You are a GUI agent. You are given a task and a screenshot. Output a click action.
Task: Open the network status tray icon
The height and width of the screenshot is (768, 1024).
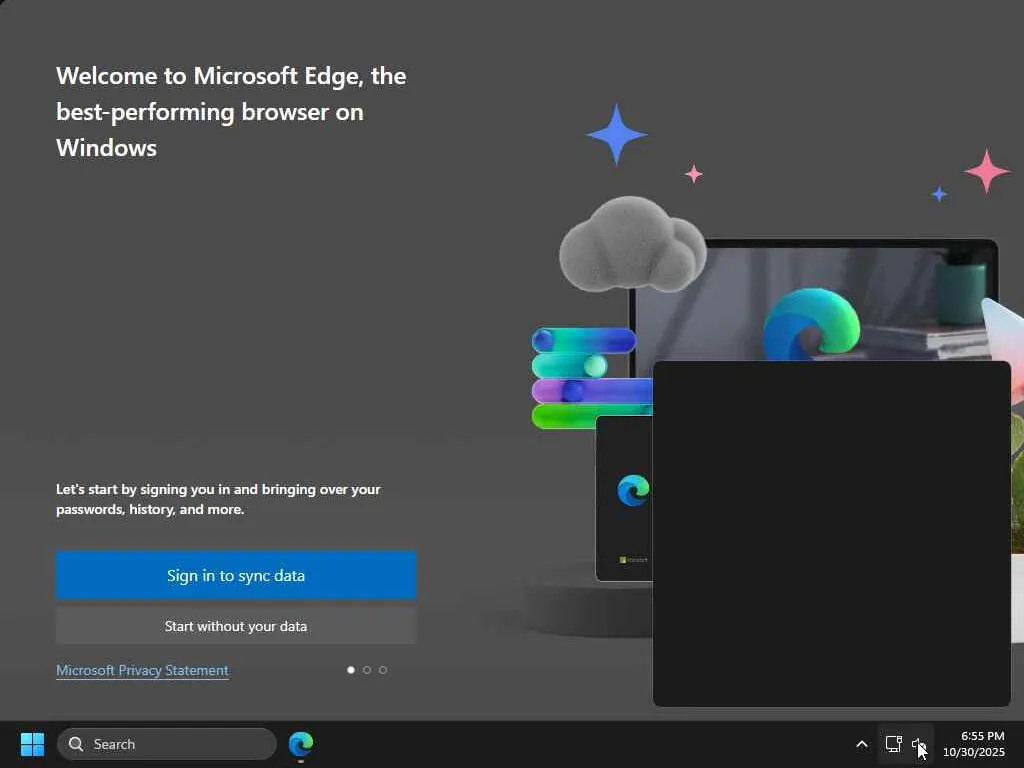[893, 744]
